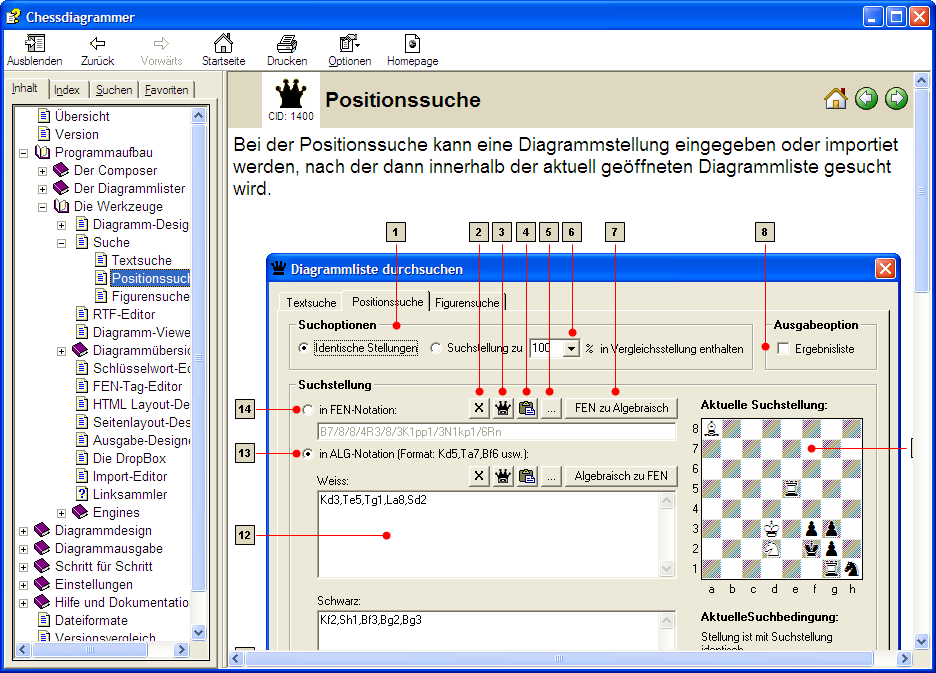Go back with the Zurück arrow
This screenshot has width=936, height=673.
(97, 44)
